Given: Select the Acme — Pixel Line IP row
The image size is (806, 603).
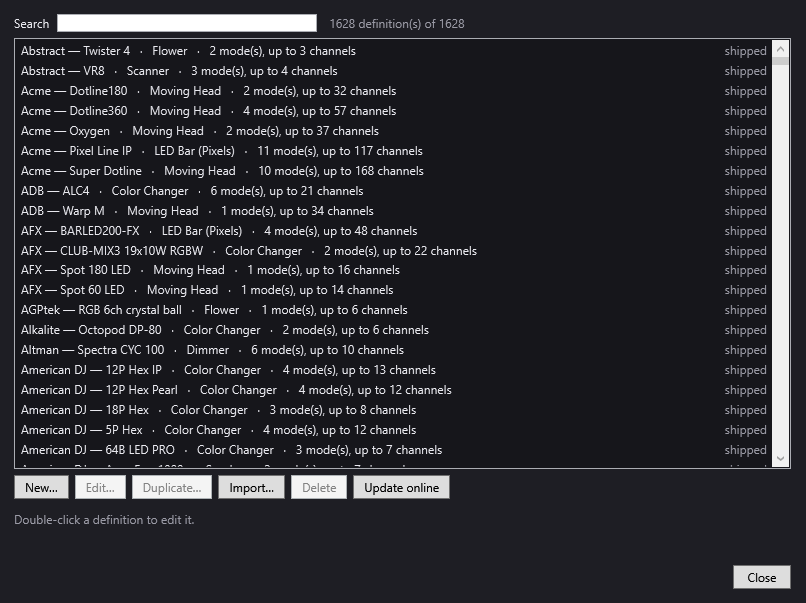Looking at the screenshot, I should pos(393,151).
